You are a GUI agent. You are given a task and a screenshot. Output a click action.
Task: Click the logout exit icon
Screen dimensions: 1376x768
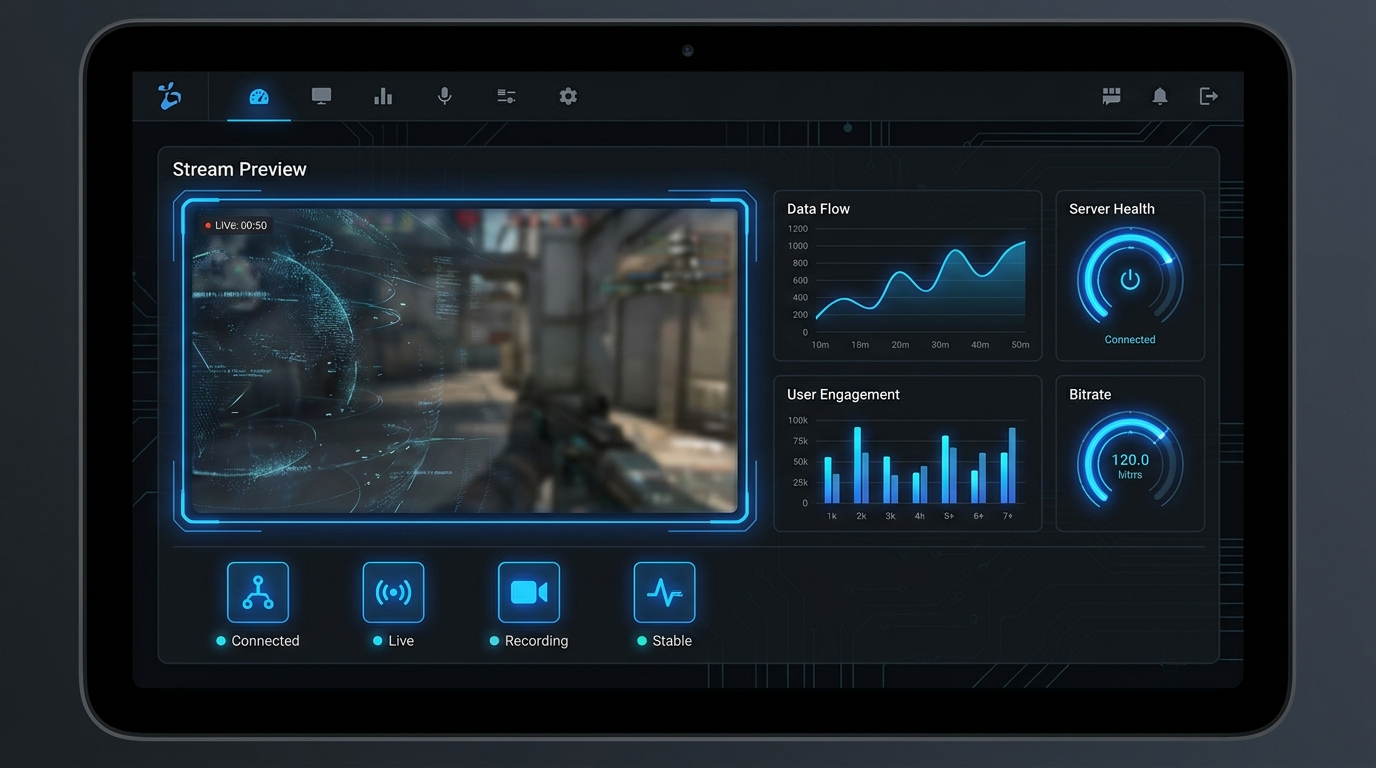pos(1209,96)
